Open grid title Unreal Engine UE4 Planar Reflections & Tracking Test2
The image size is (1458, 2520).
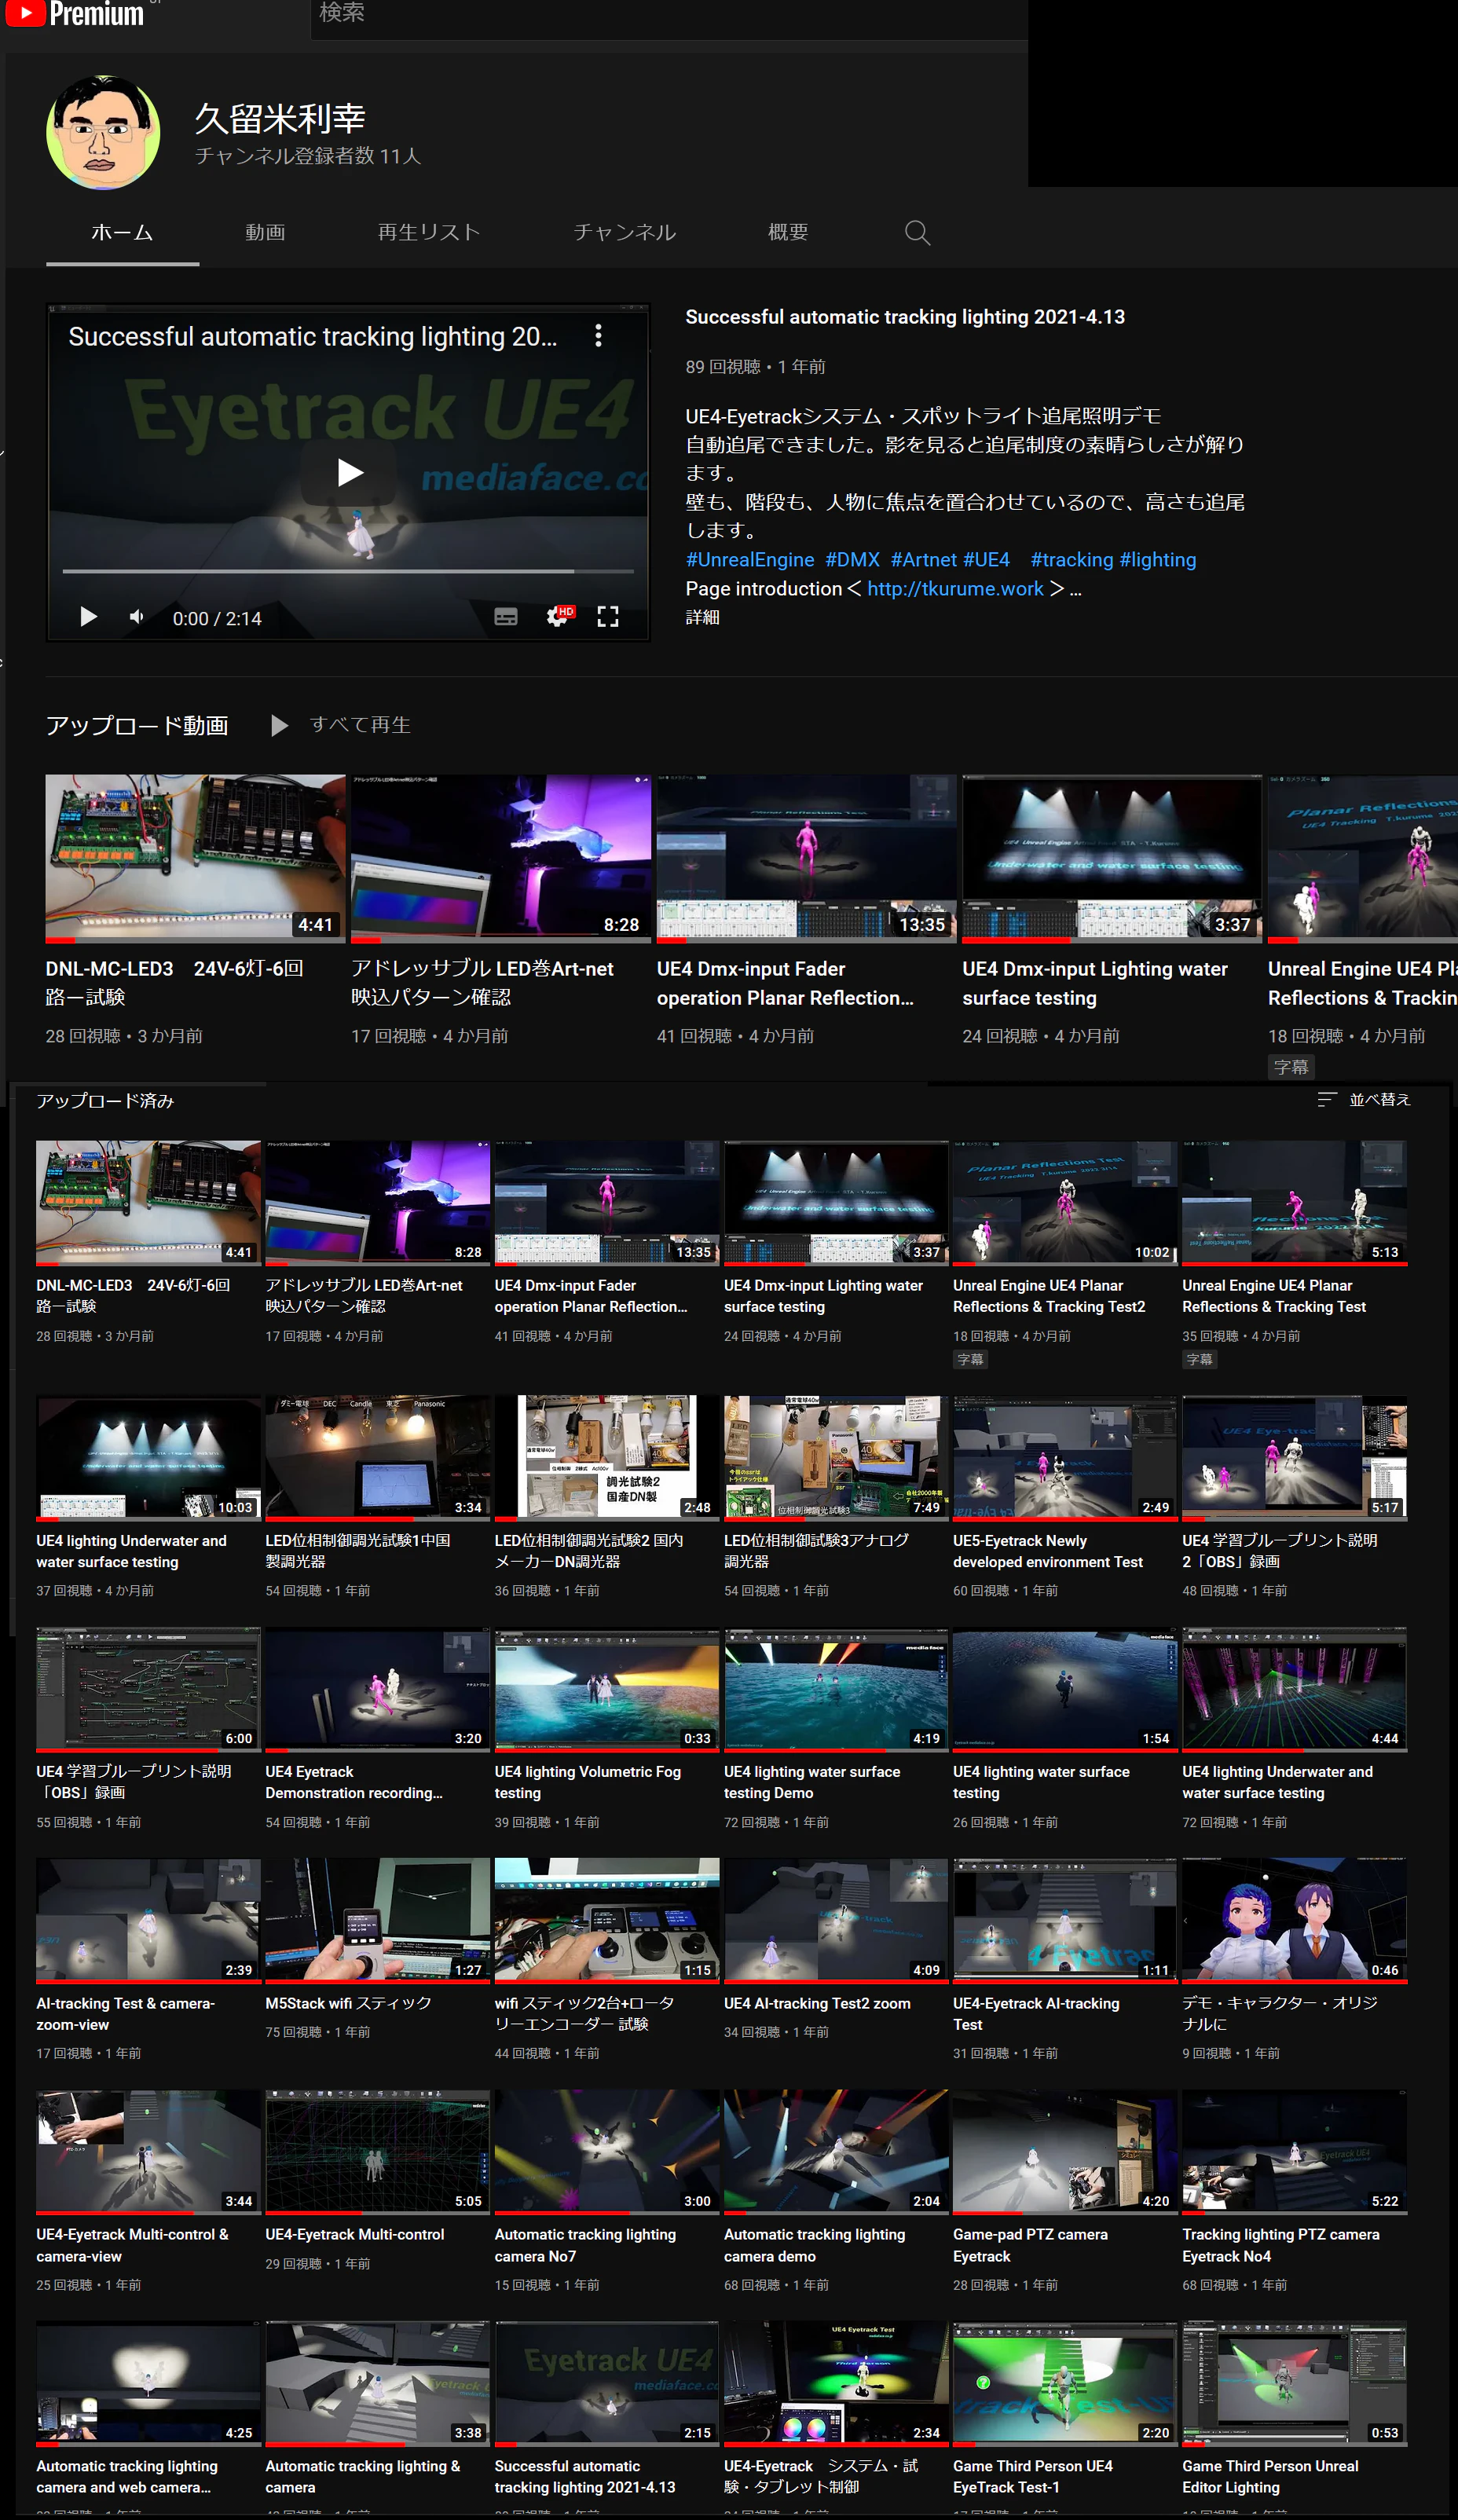(x=1049, y=1296)
